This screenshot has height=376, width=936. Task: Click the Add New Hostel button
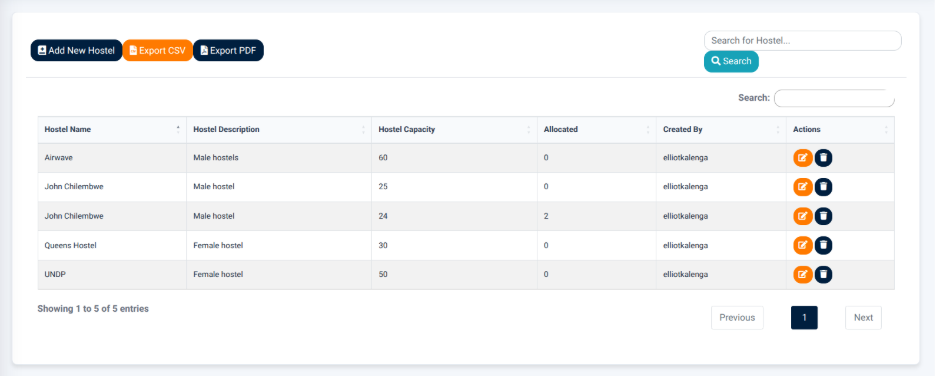(76, 51)
